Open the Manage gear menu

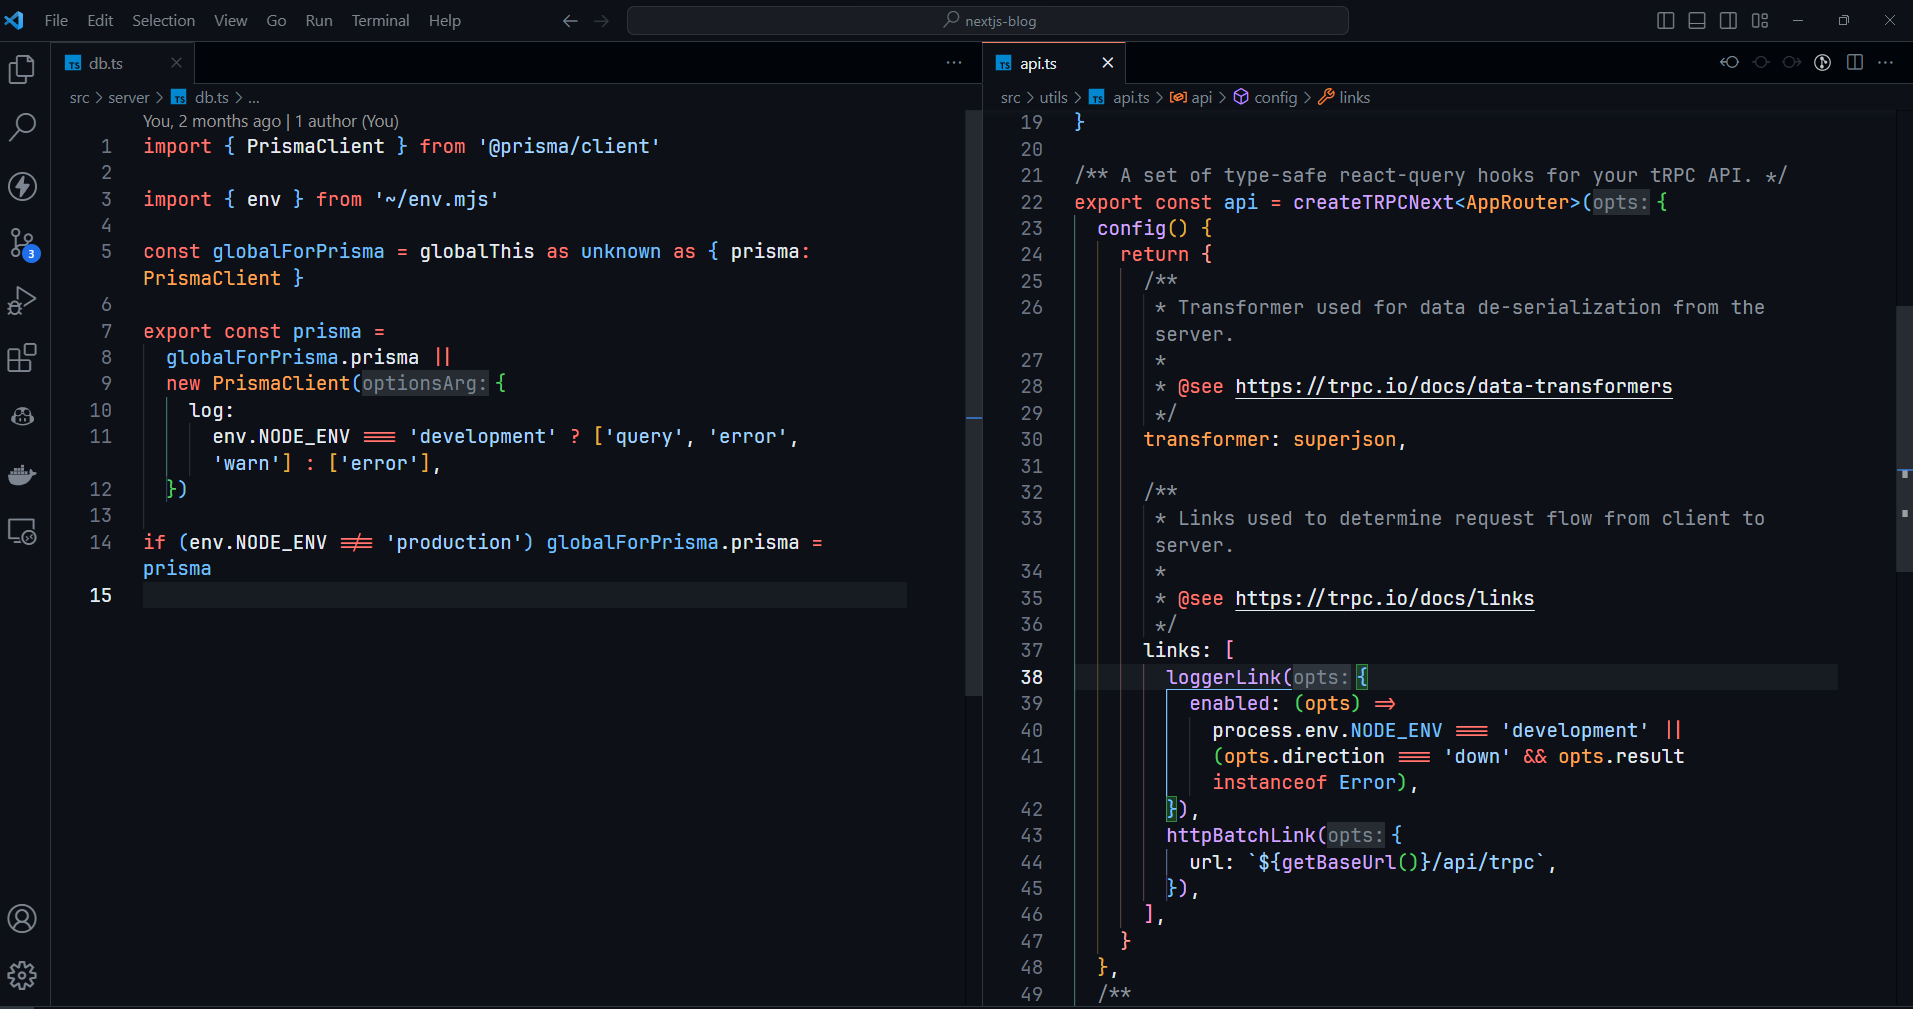22,975
